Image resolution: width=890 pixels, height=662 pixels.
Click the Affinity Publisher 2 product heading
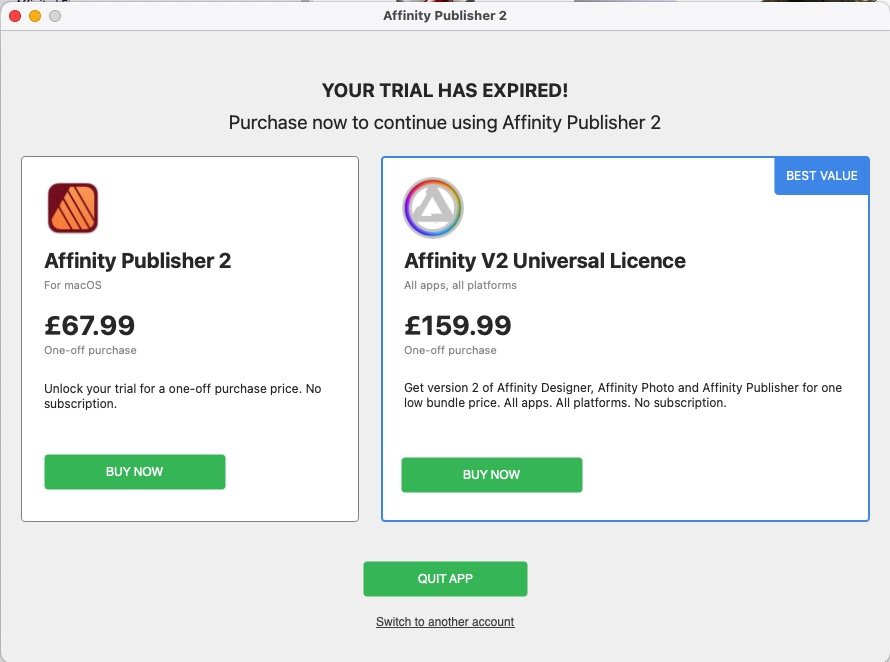click(138, 262)
